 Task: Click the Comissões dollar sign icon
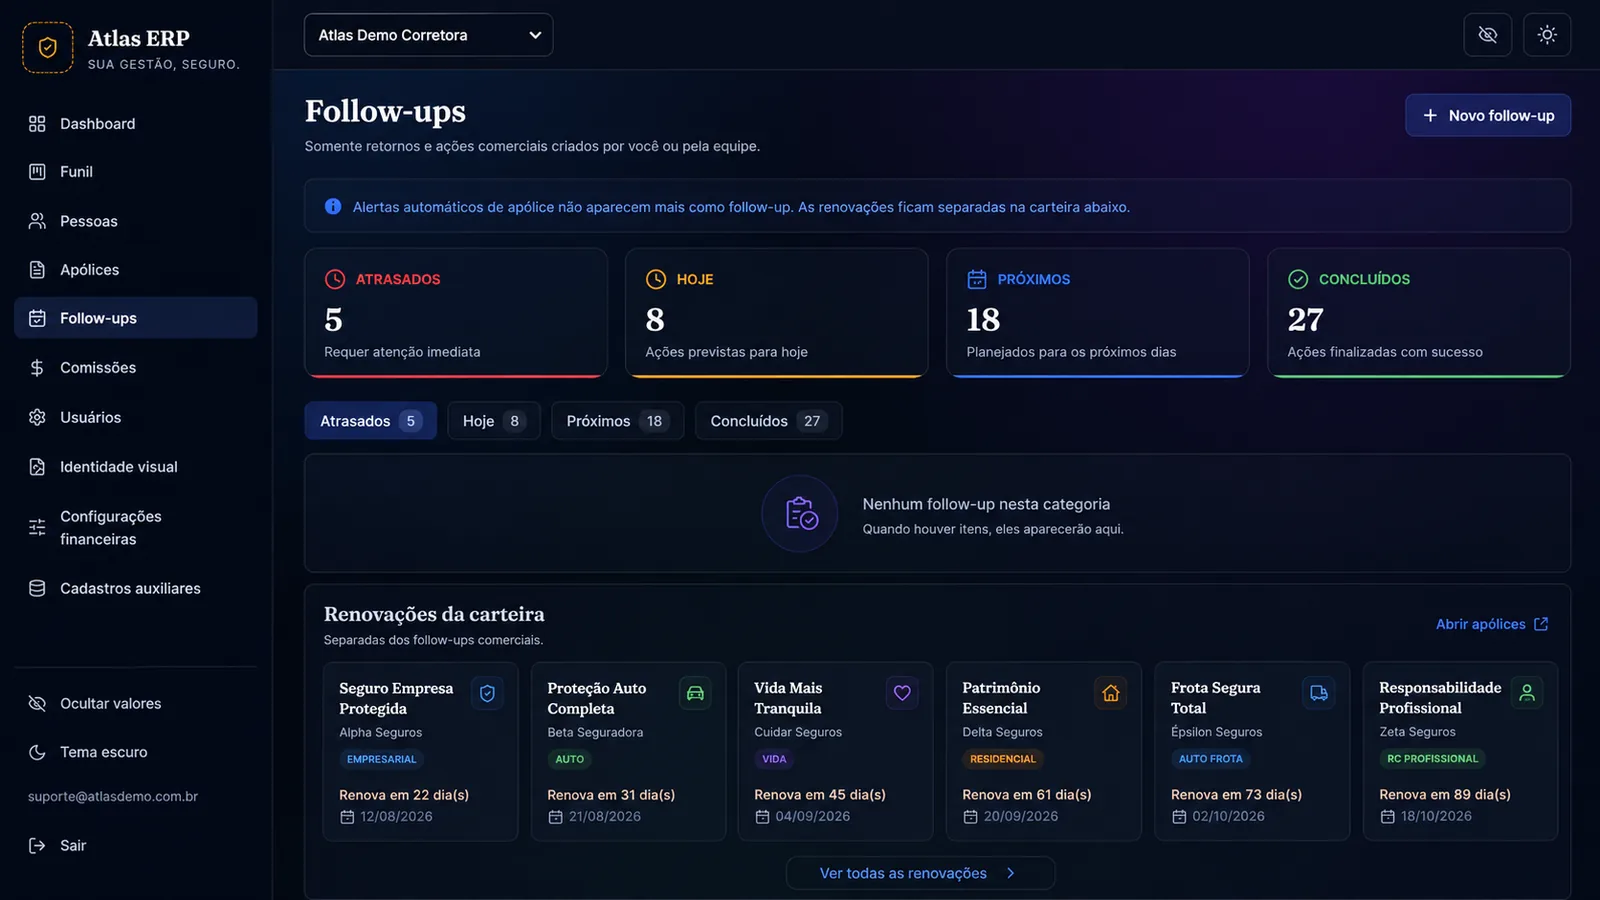coord(37,368)
